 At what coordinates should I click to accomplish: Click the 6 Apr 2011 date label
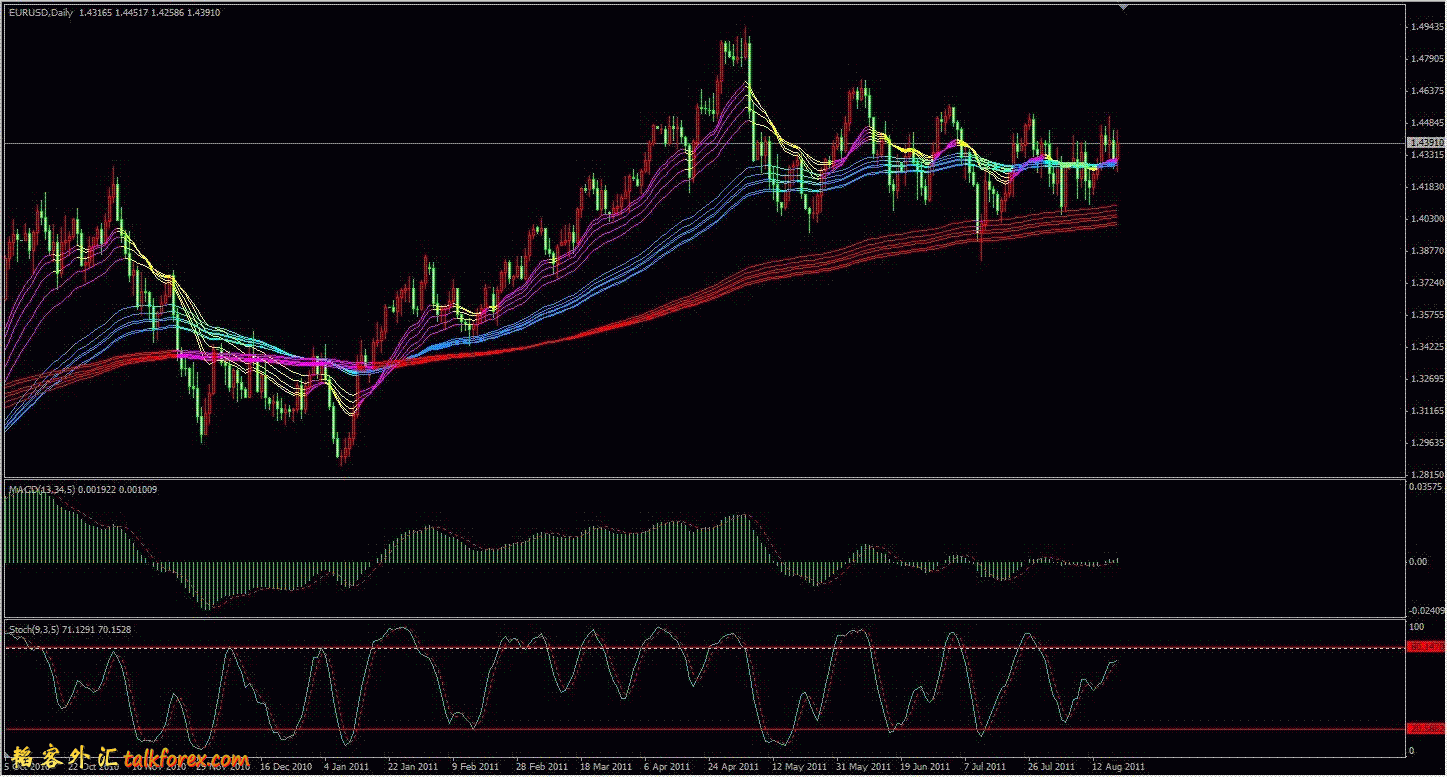coord(668,767)
